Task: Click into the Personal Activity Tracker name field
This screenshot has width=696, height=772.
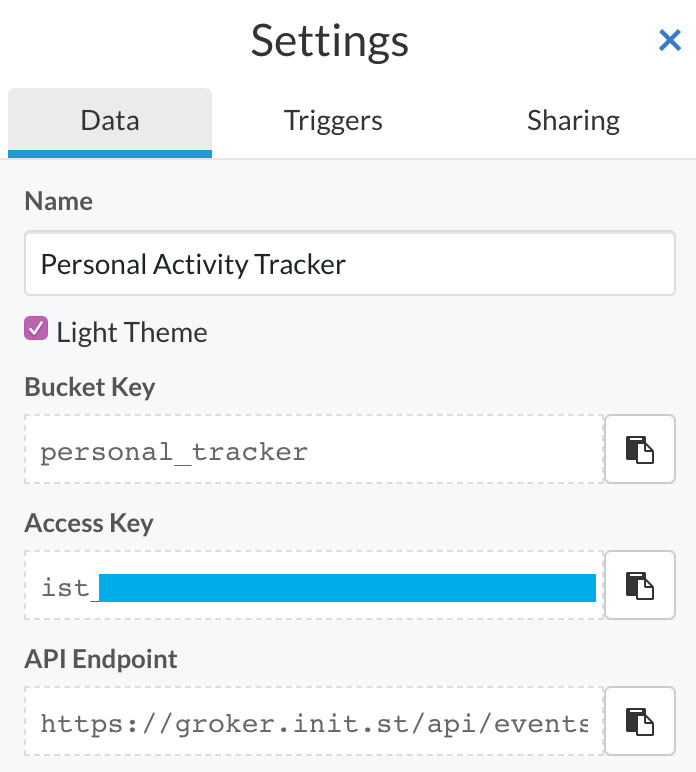Action: point(349,263)
